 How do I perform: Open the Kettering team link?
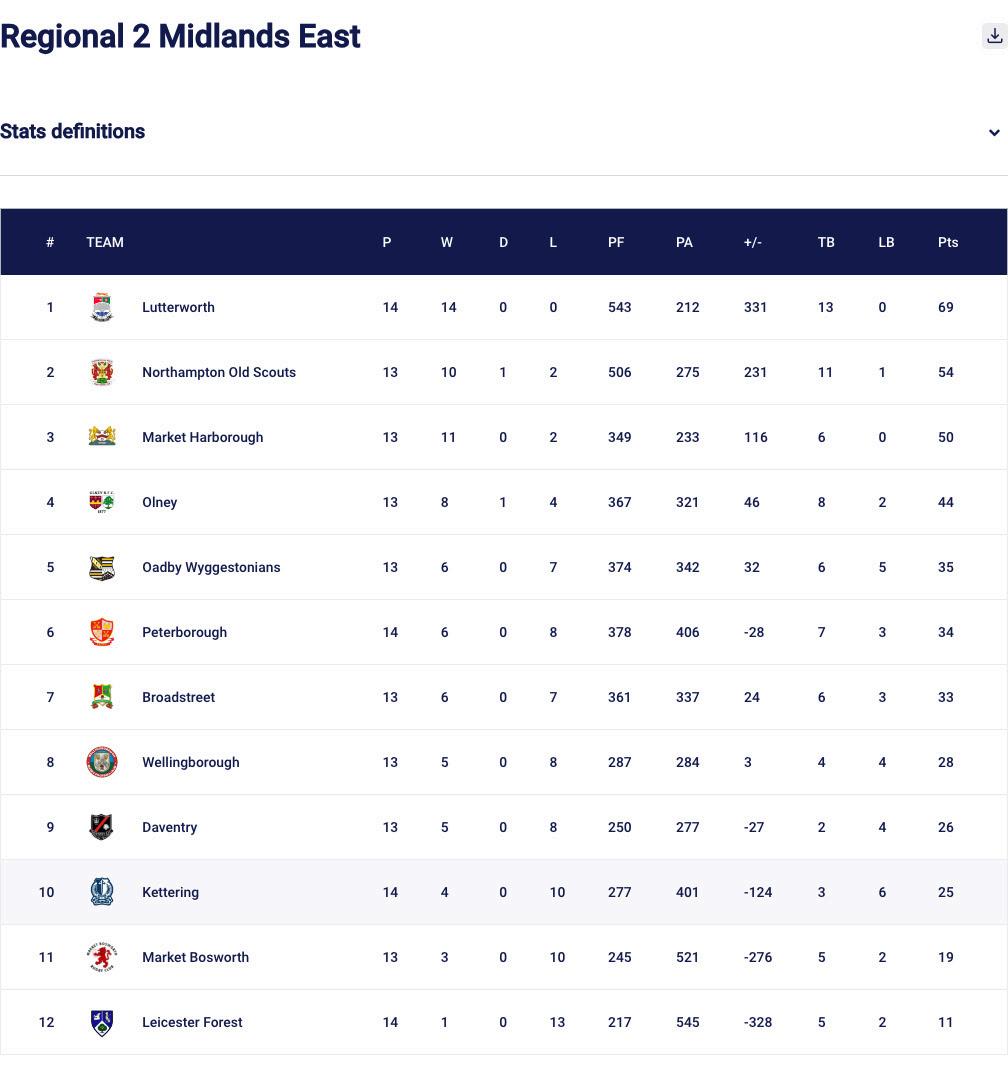(x=170, y=892)
